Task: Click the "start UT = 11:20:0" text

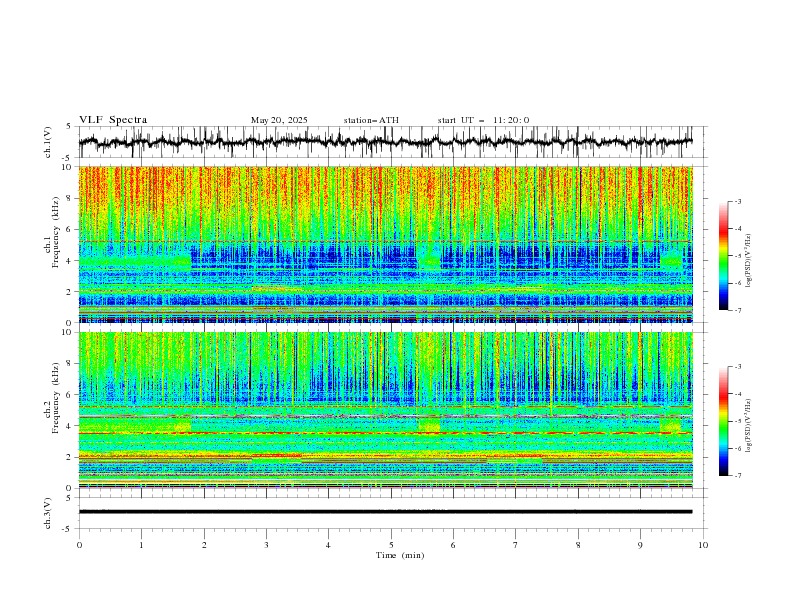Action: 483,120
